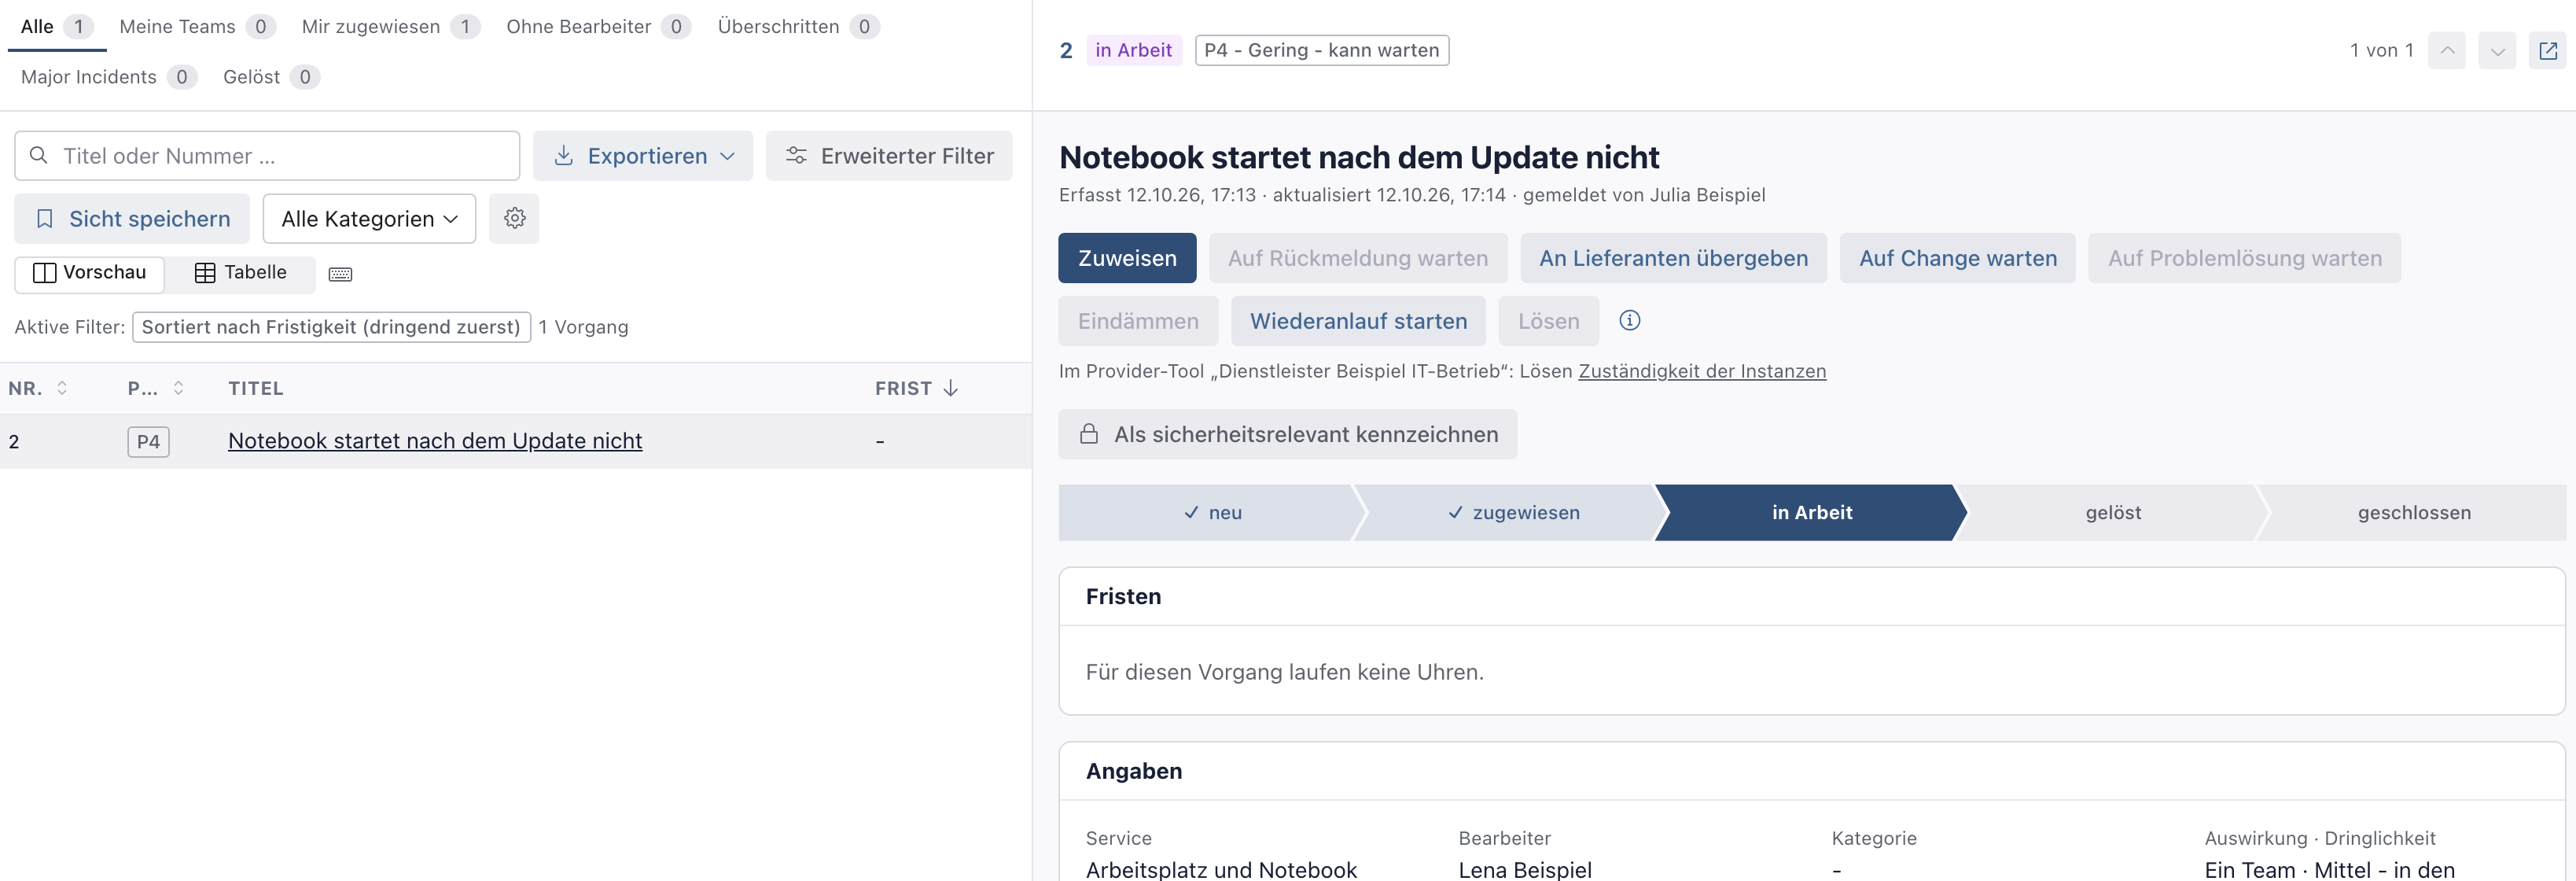Click the 'gelöst' progress step
The height and width of the screenshot is (881, 2576).
click(2112, 513)
